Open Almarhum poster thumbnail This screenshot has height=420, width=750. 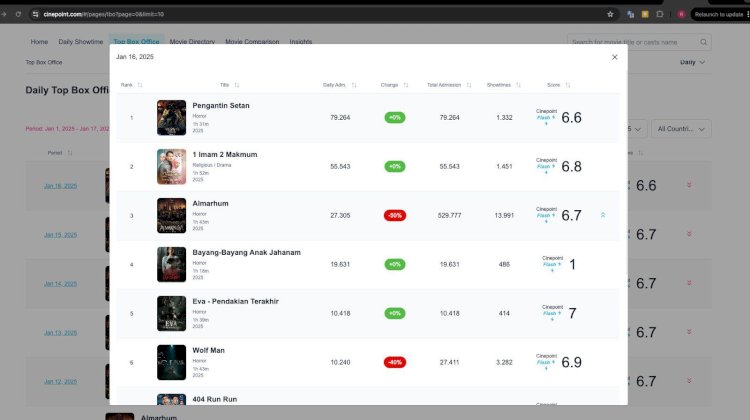click(171, 216)
